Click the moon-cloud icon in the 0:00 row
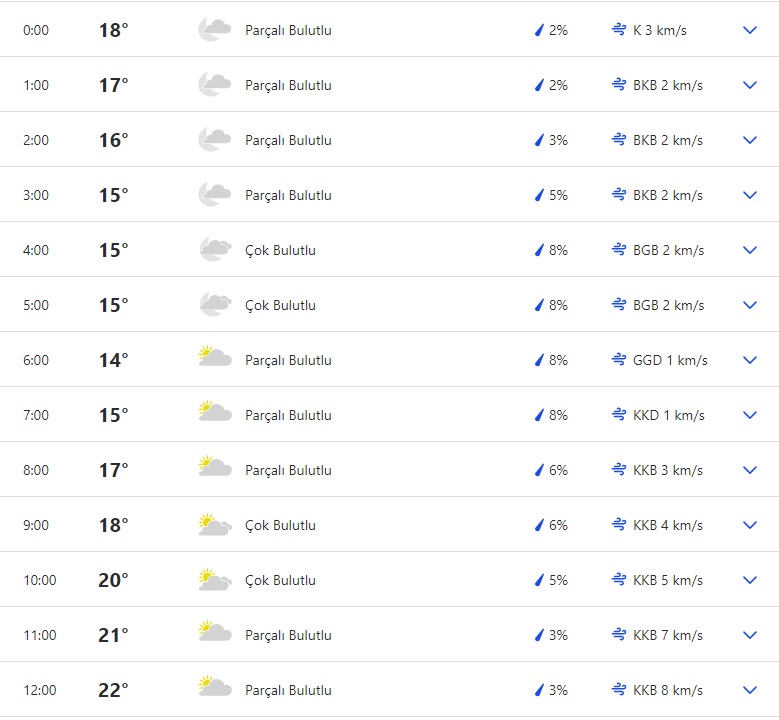Screen dimensions: 779x720 214,30
